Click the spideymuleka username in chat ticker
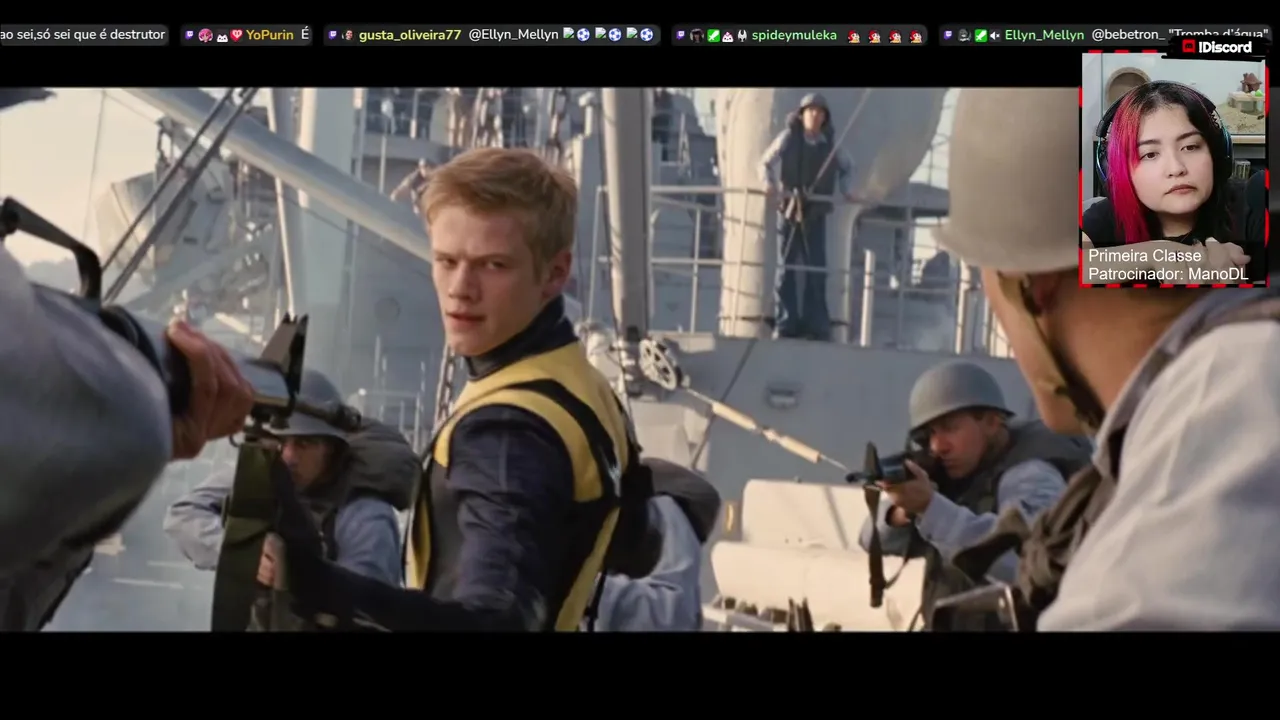 pos(794,35)
